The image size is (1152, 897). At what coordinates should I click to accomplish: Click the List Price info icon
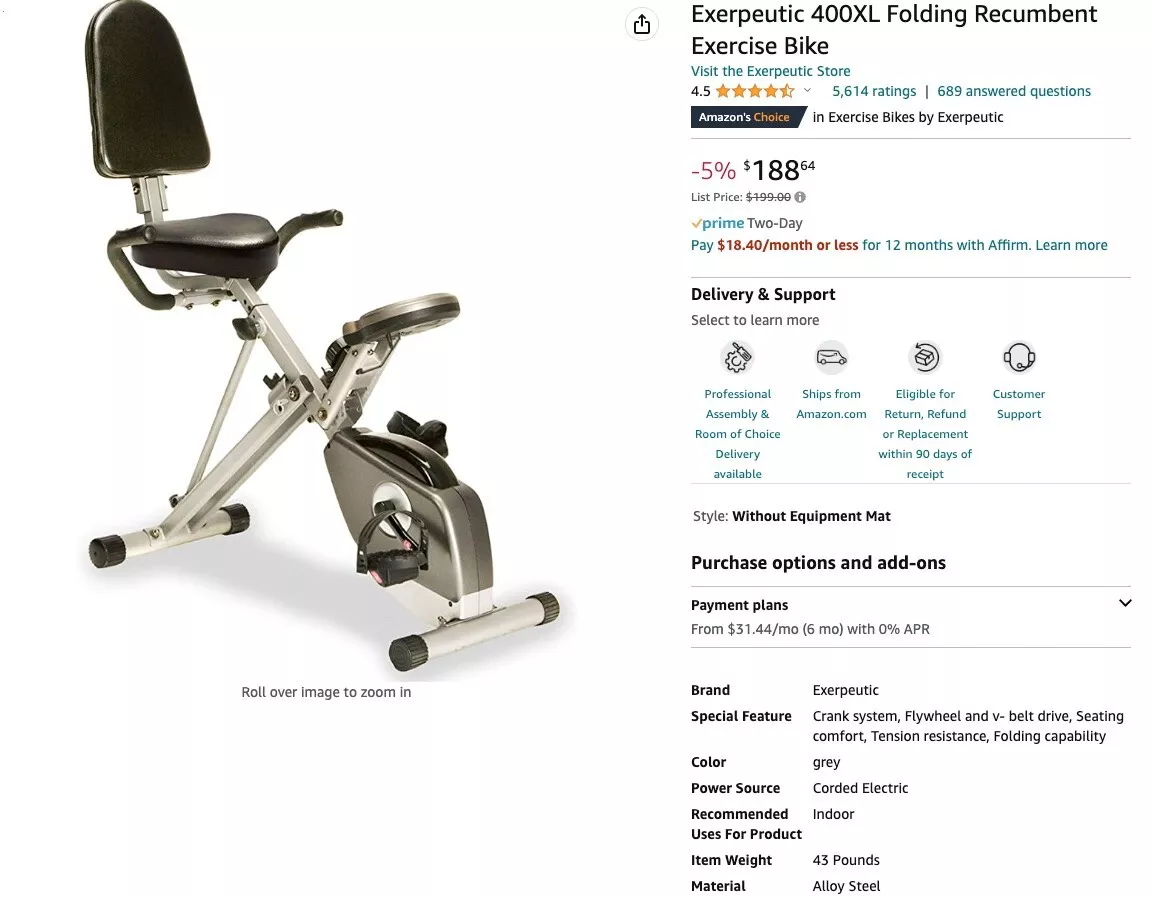800,197
